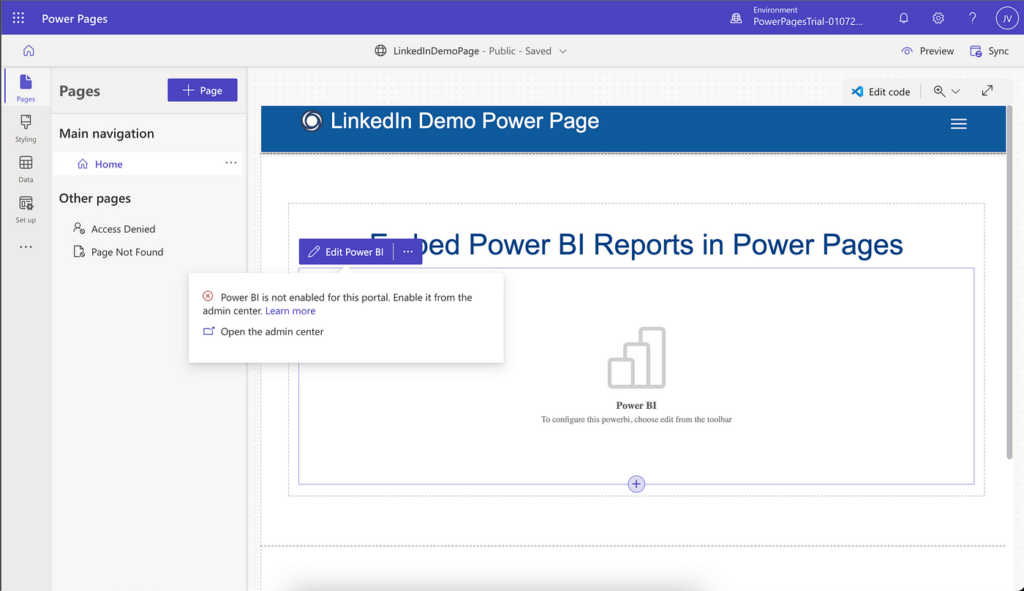
Task: Open the admin center
Action: click(264, 332)
